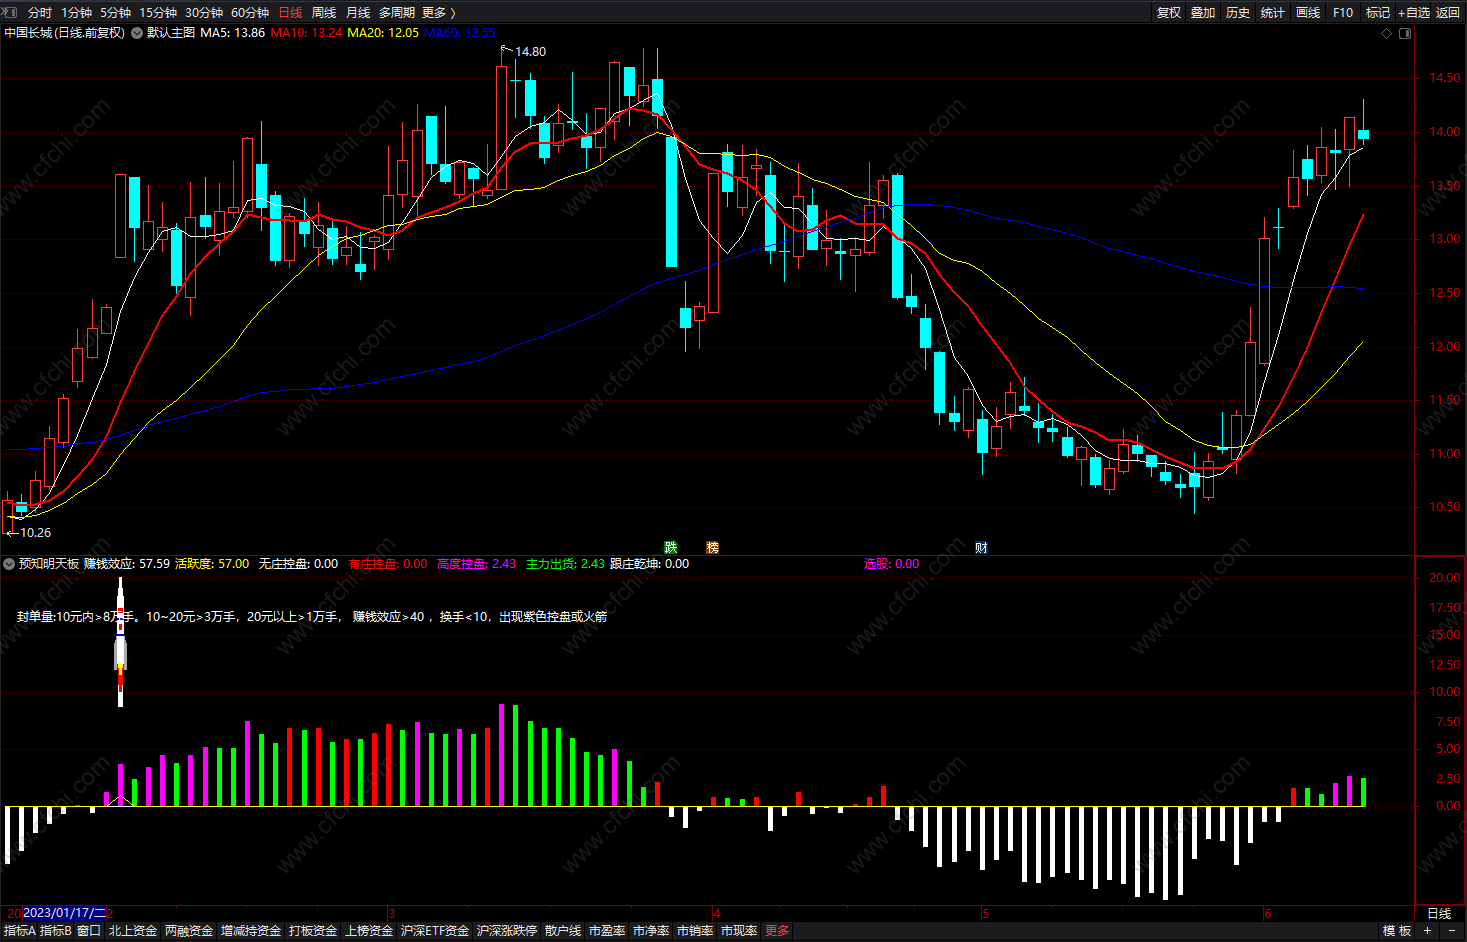Toggle the side panel icon at chart top
Image resolution: width=1467 pixels, height=942 pixels.
(1405, 33)
